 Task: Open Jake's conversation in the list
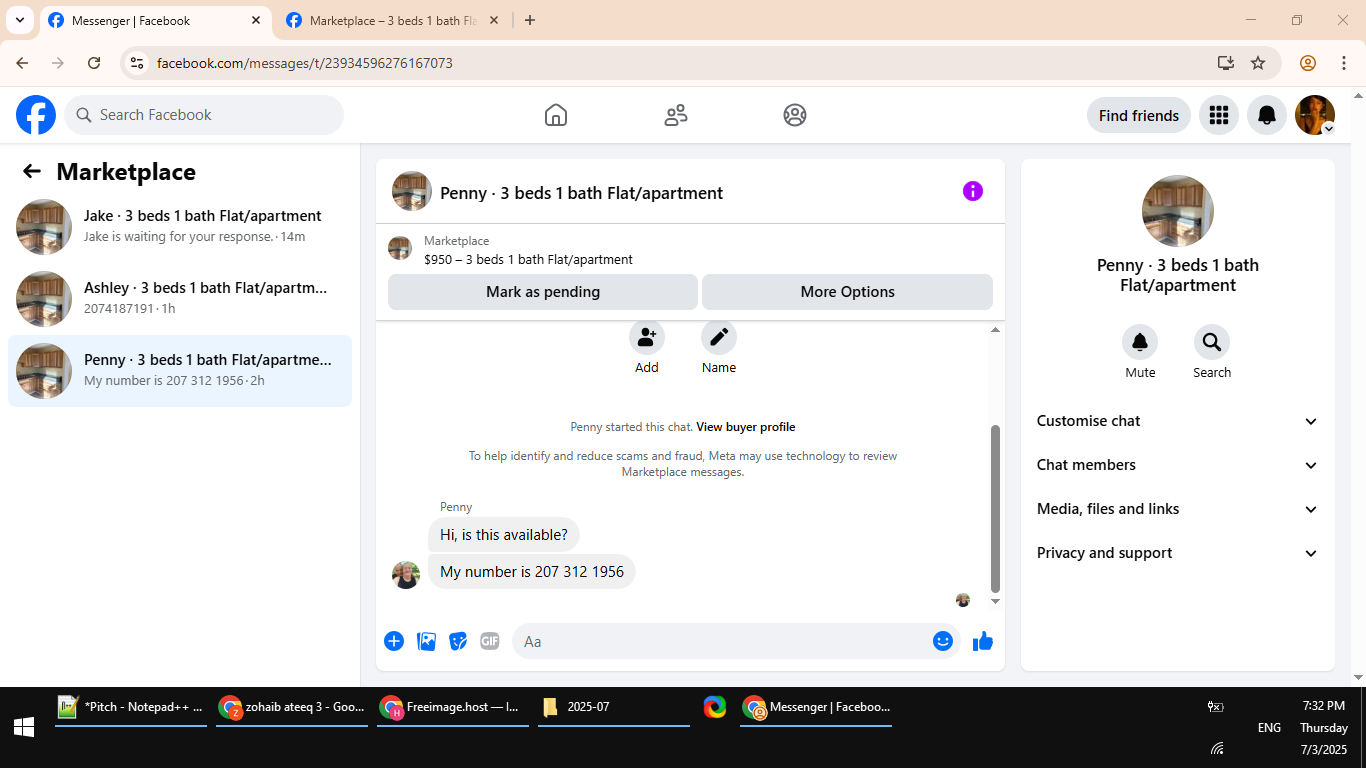coord(180,227)
